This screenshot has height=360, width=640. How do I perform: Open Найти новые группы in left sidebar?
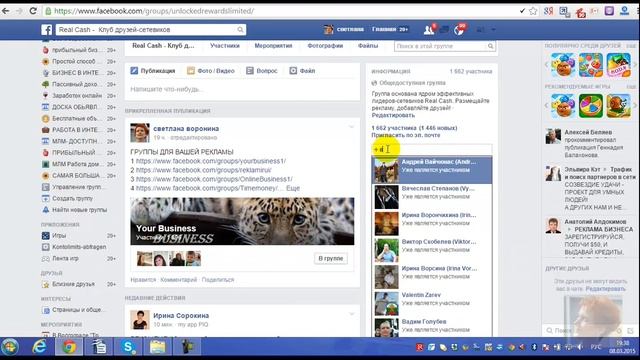tap(79, 210)
